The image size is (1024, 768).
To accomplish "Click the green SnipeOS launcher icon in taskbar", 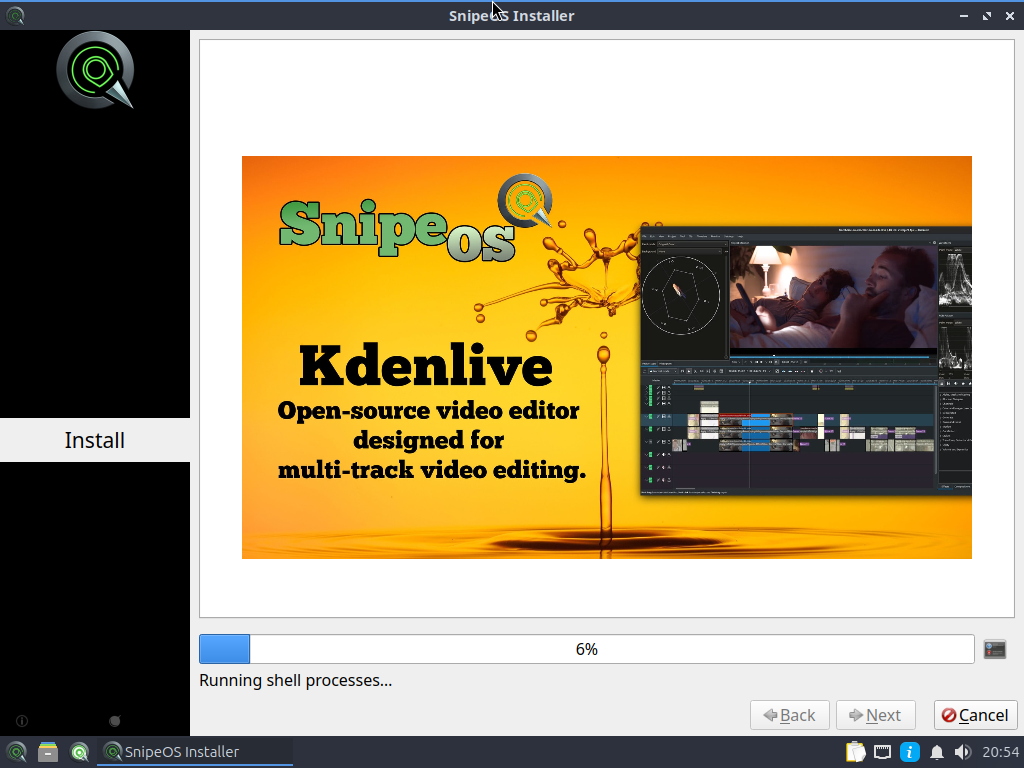I will pos(80,752).
